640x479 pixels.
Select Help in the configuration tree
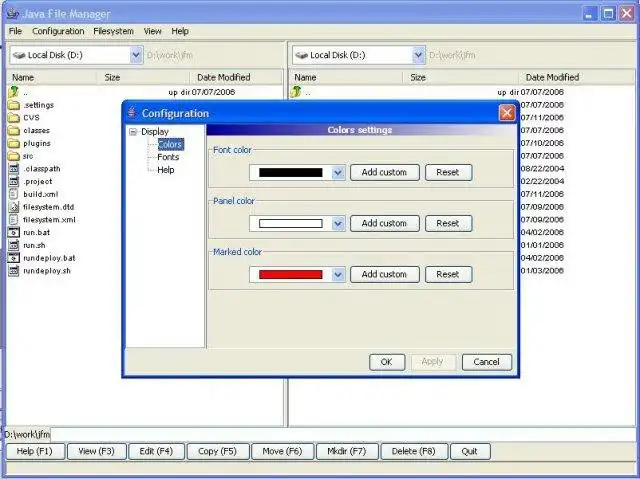click(x=166, y=170)
